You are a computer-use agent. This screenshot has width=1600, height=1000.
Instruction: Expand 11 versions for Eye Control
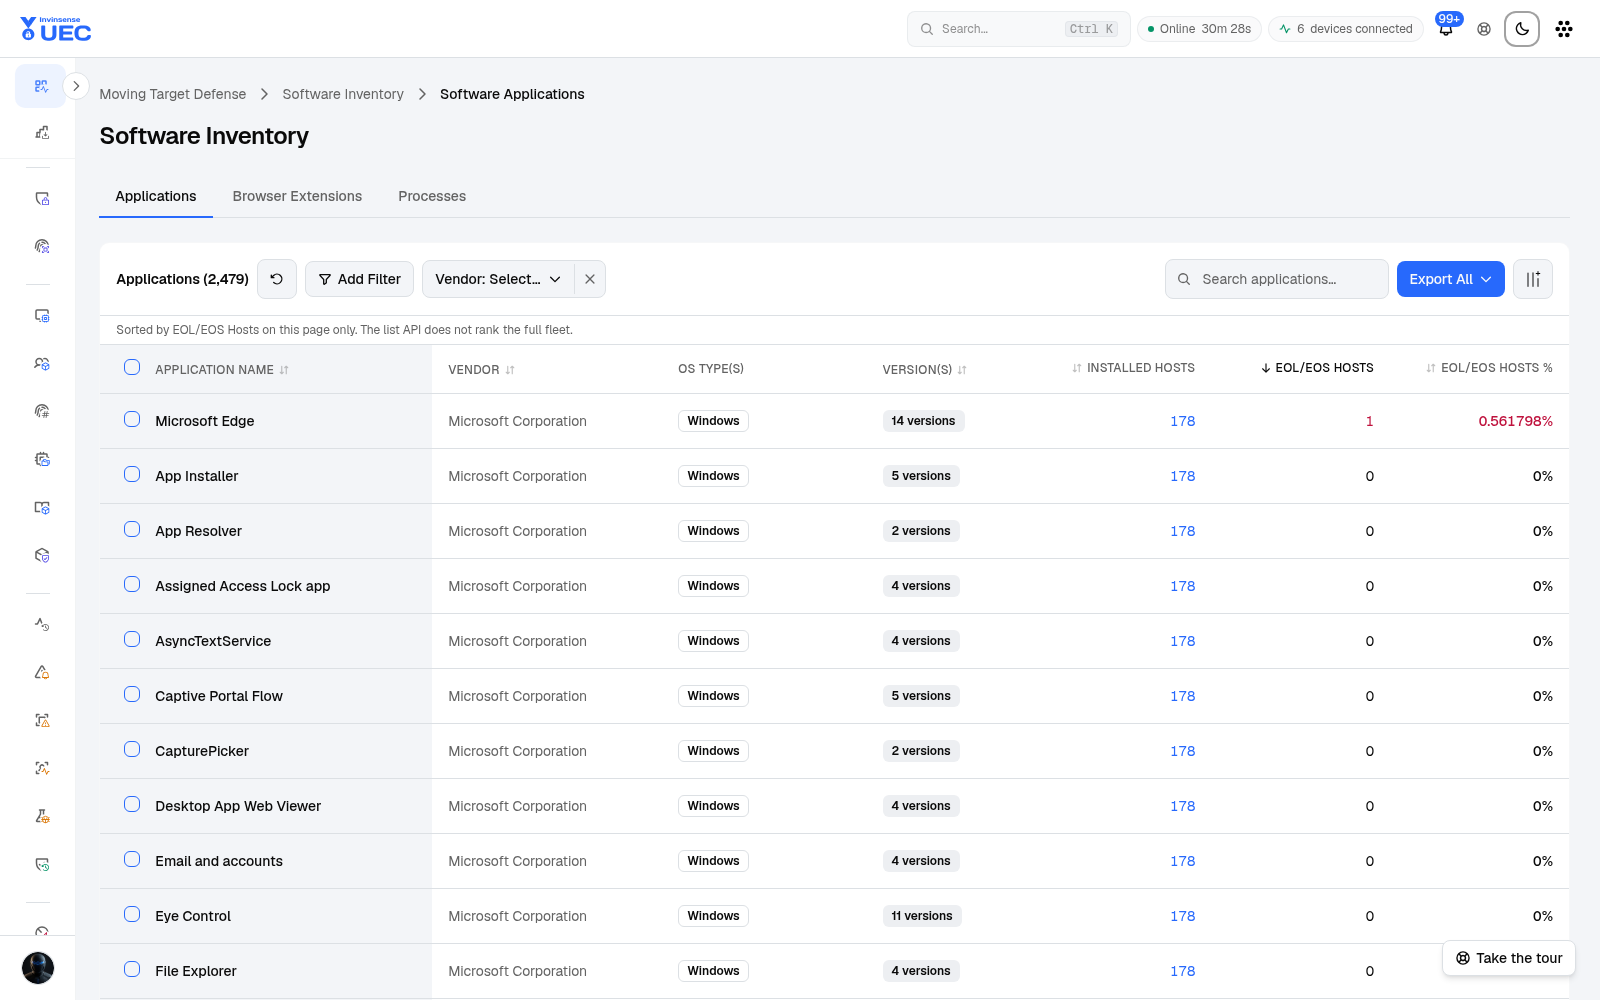pos(922,916)
